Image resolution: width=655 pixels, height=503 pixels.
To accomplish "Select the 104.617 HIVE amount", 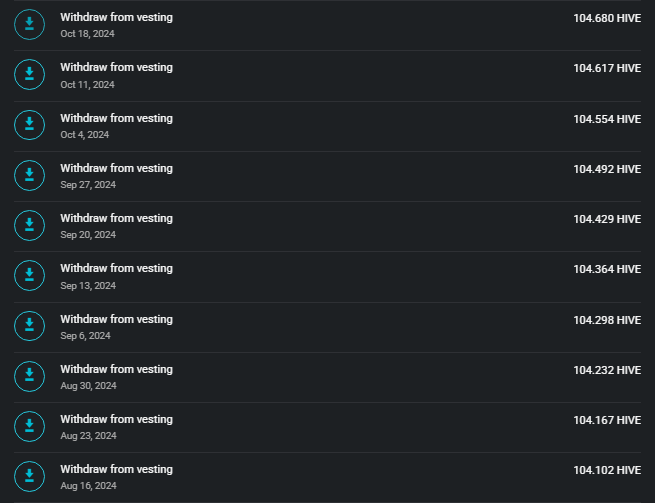I will tap(607, 68).
